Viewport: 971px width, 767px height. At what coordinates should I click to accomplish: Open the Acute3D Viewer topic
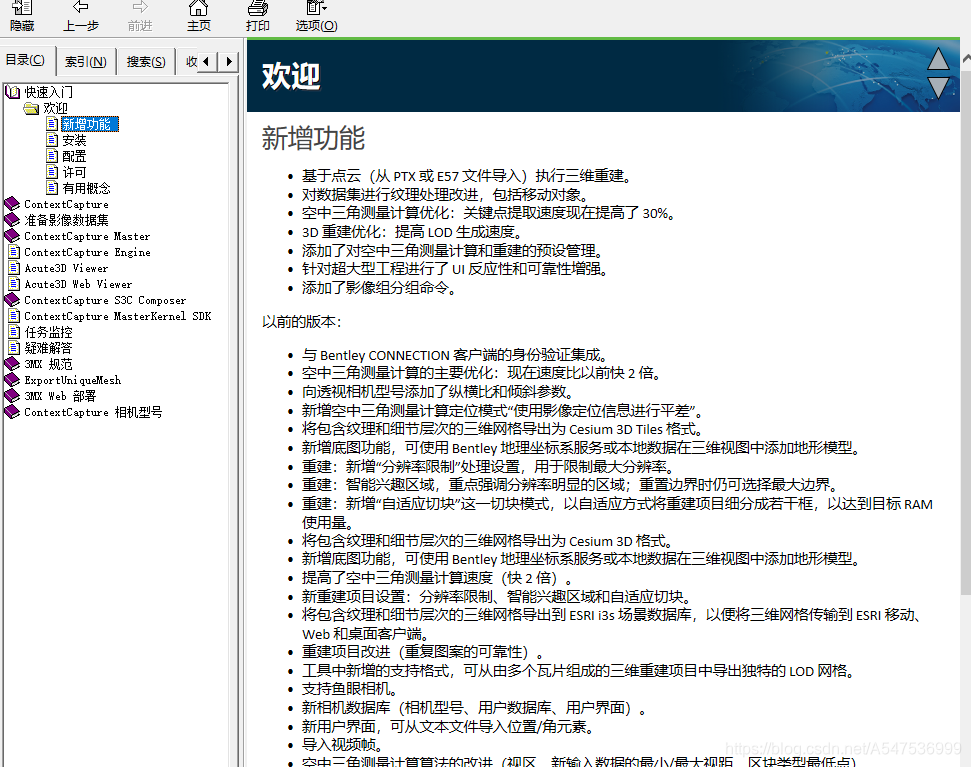(66, 269)
